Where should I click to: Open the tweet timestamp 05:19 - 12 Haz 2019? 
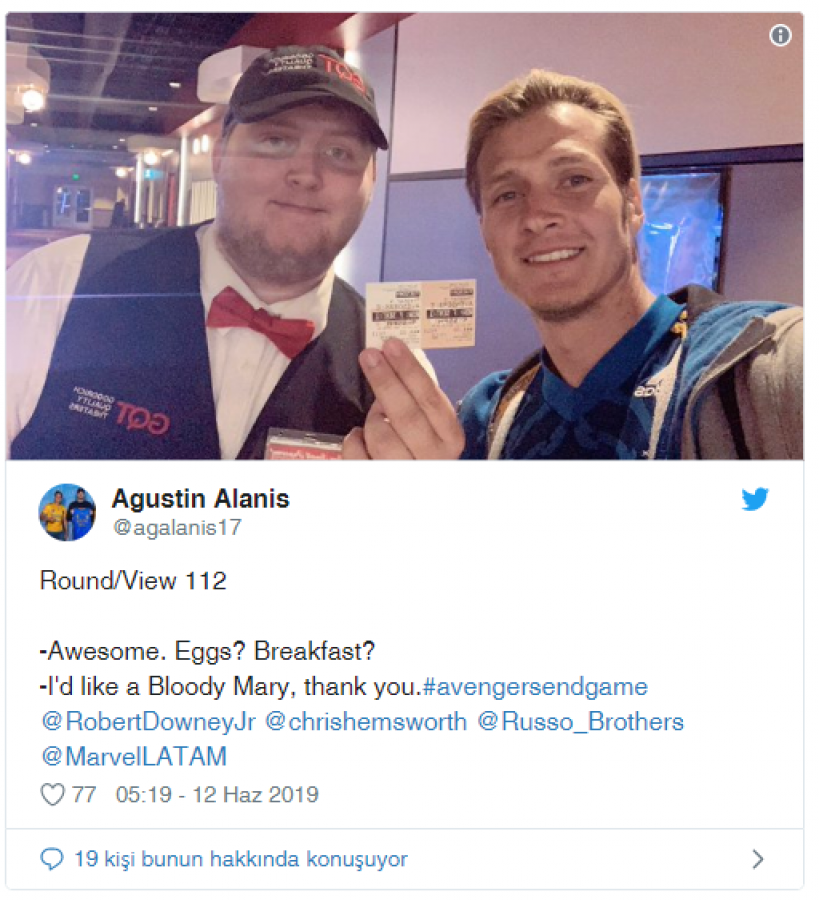[x=217, y=795]
